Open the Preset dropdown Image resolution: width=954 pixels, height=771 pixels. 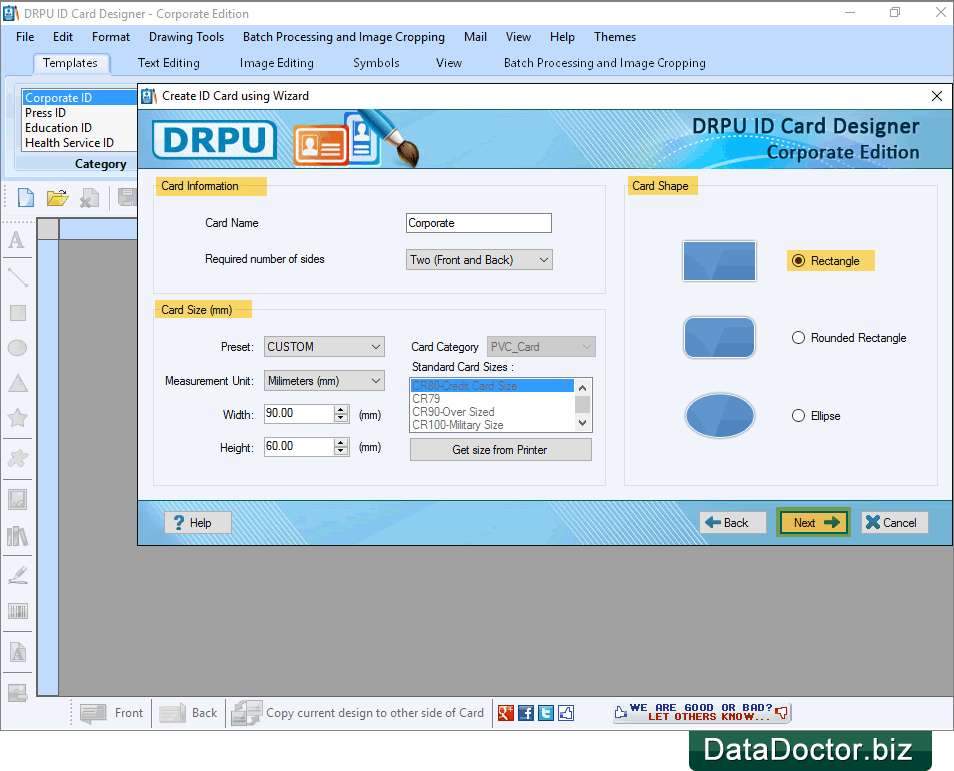(x=324, y=347)
